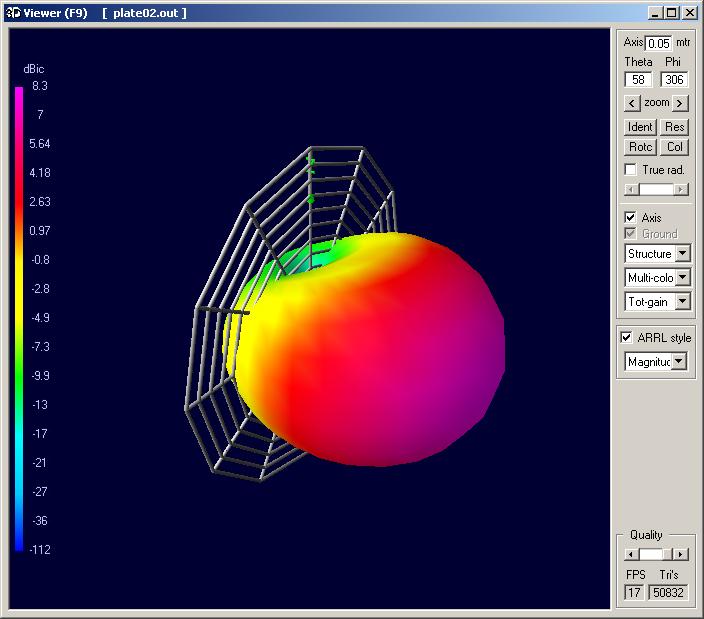The width and height of the screenshot is (704, 619).
Task: Click the 3D Viewer title bar icon
Action: (11, 13)
